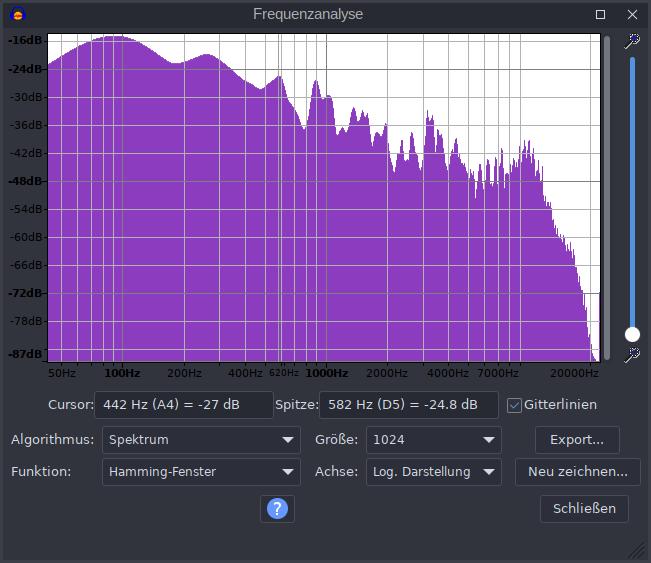Viewport: 651px width, 563px height.
Task: Click the 2000Hz frequency axis label
Action: pyautogui.click(x=387, y=373)
